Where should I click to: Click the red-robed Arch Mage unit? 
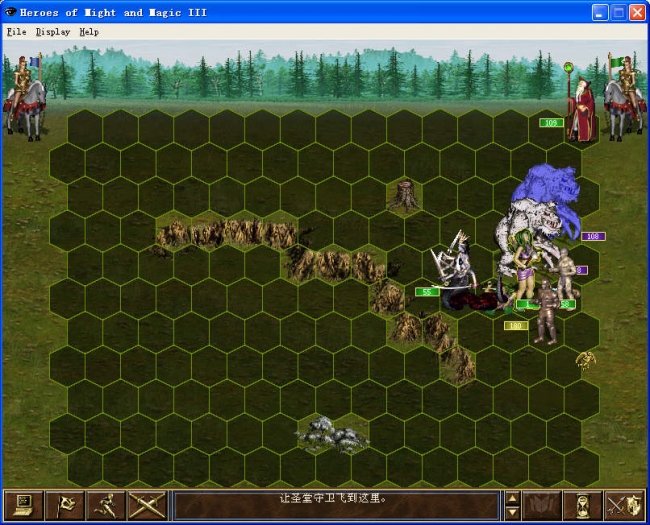click(x=582, y=108)
